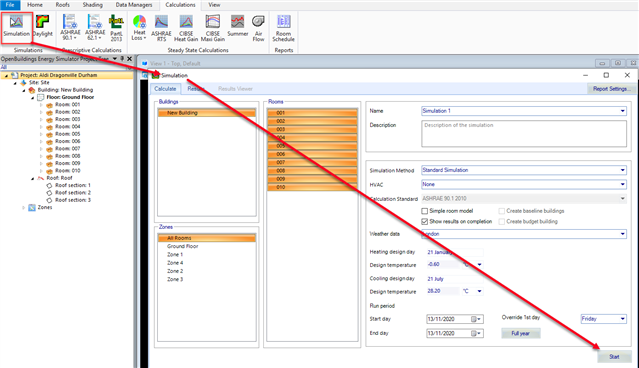This screenshot has height=368, width=639.
Task: Run the ASHRAE RTS calculation
Action: coord(161,28)
